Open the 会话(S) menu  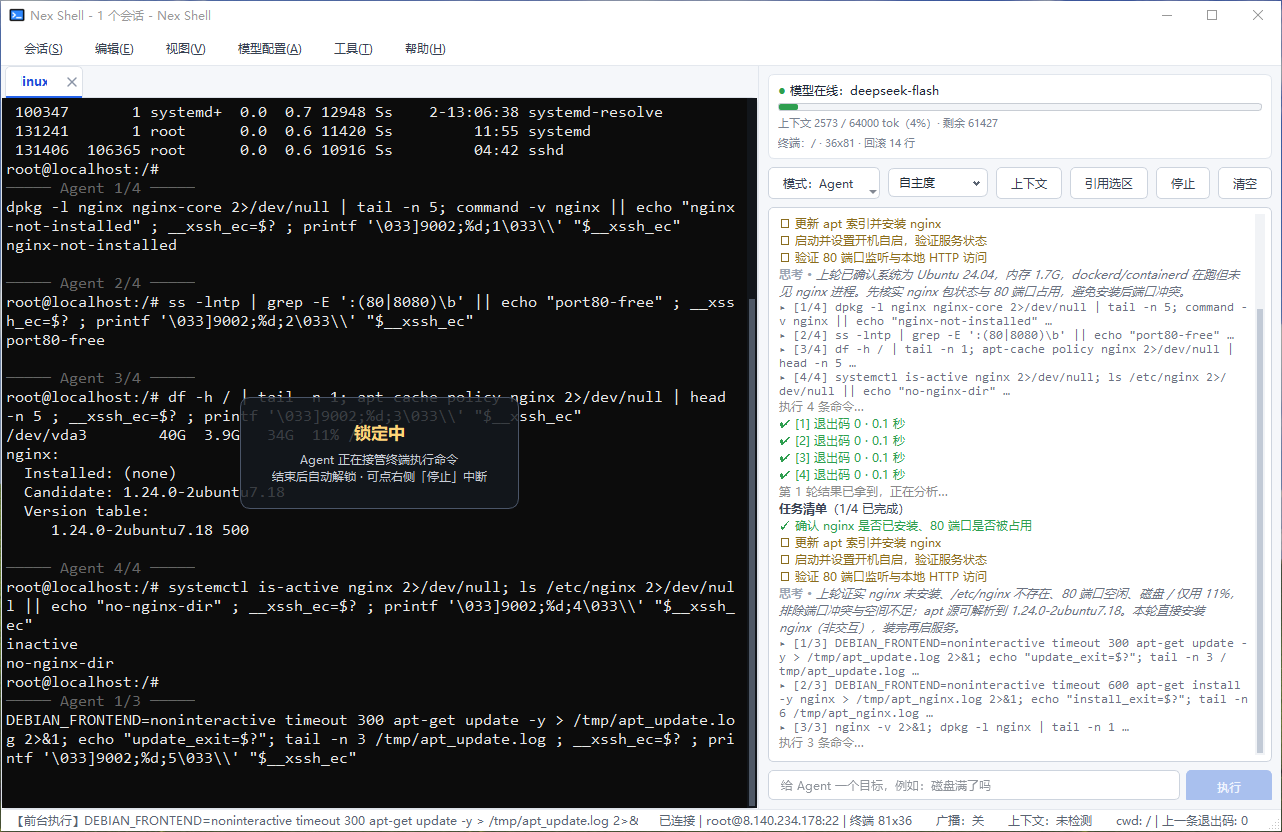pos(43,49)
